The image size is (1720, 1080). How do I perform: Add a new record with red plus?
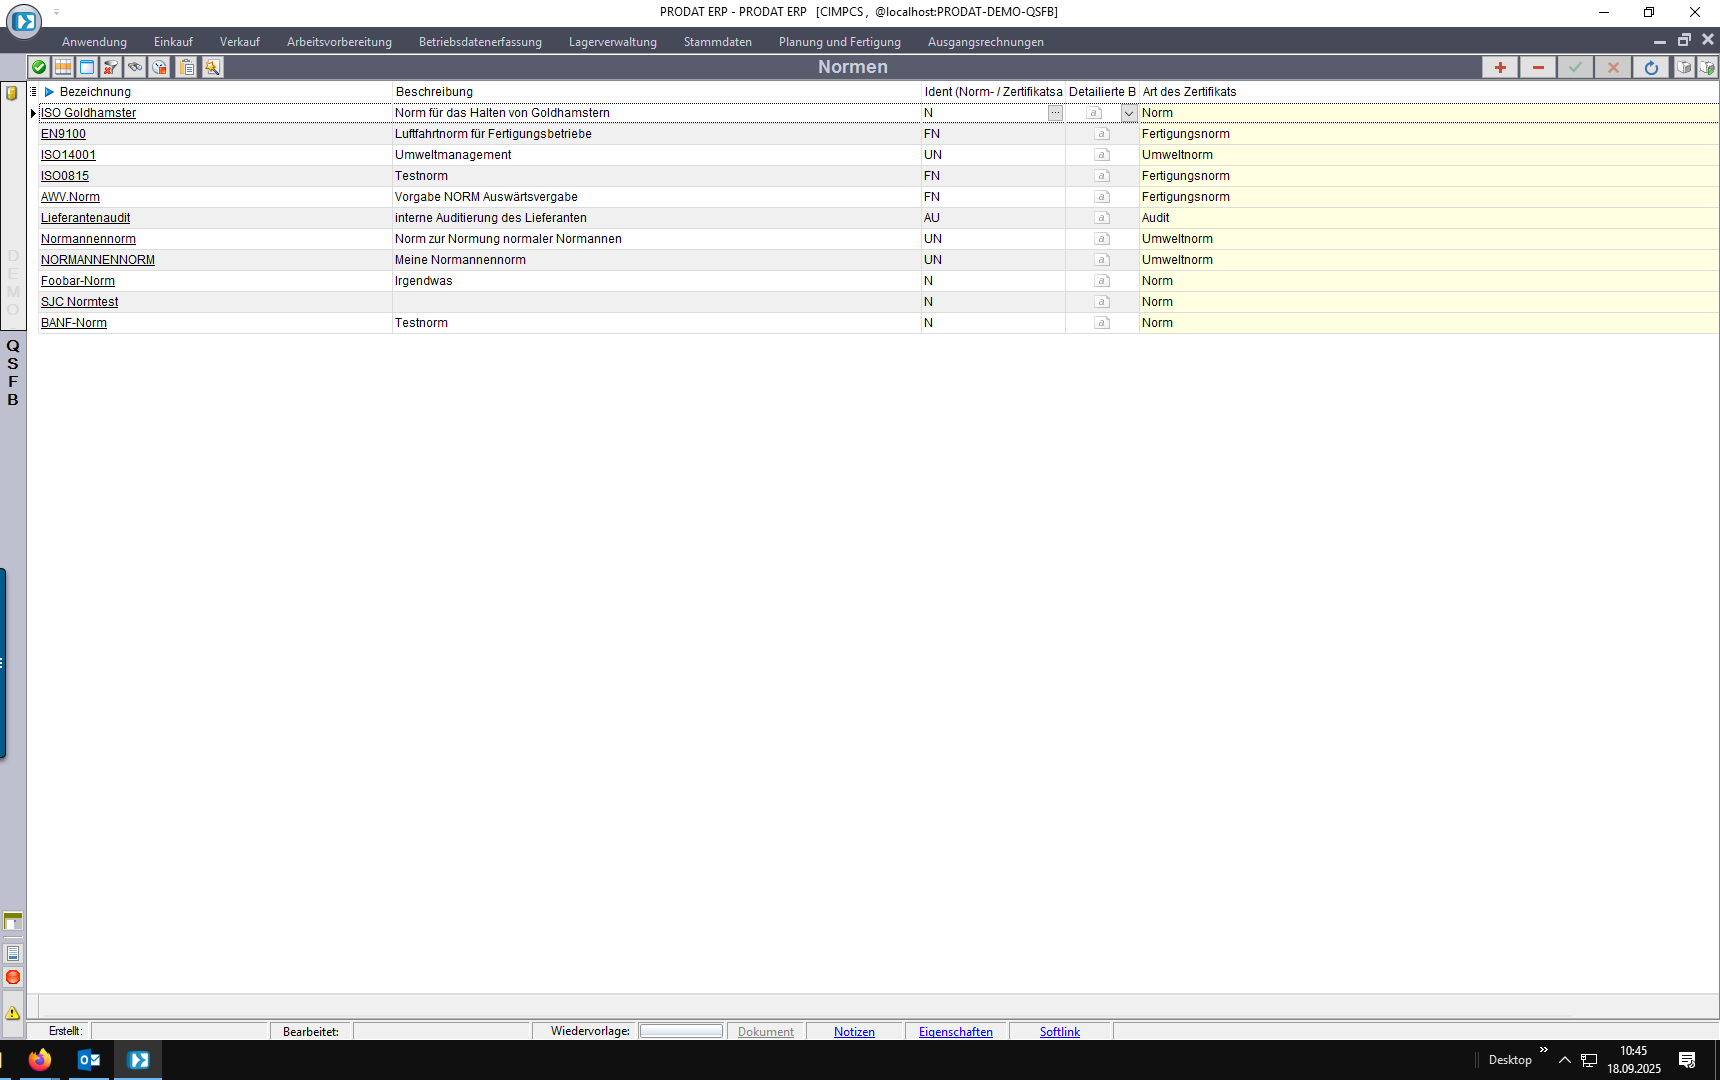point(1500,67)
